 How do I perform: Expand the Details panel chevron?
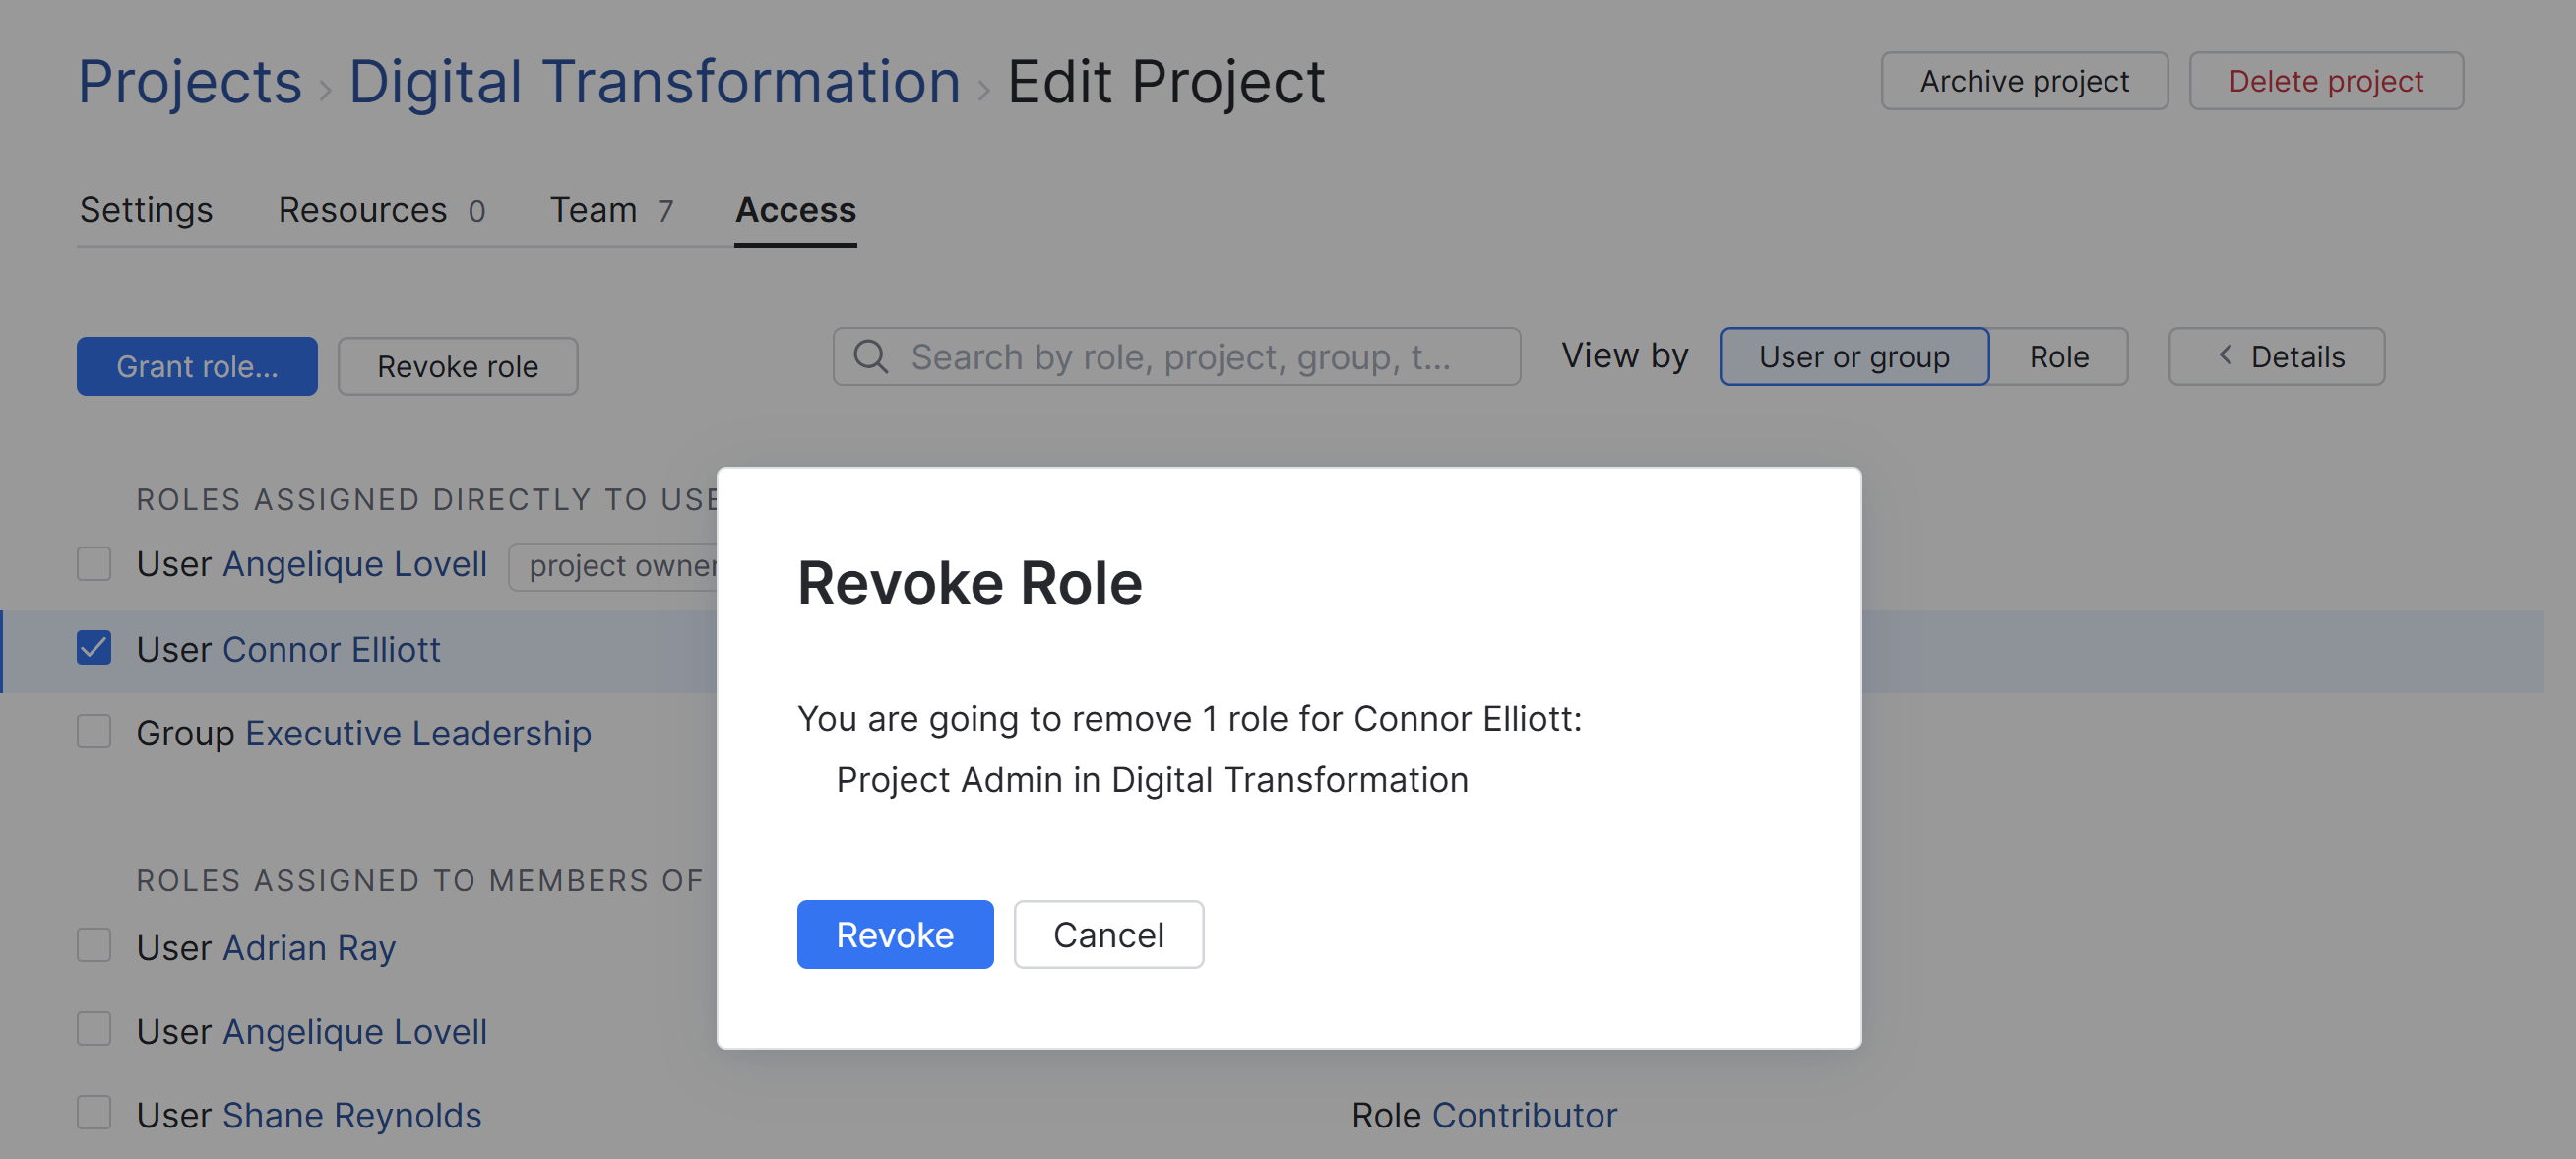2225,356
